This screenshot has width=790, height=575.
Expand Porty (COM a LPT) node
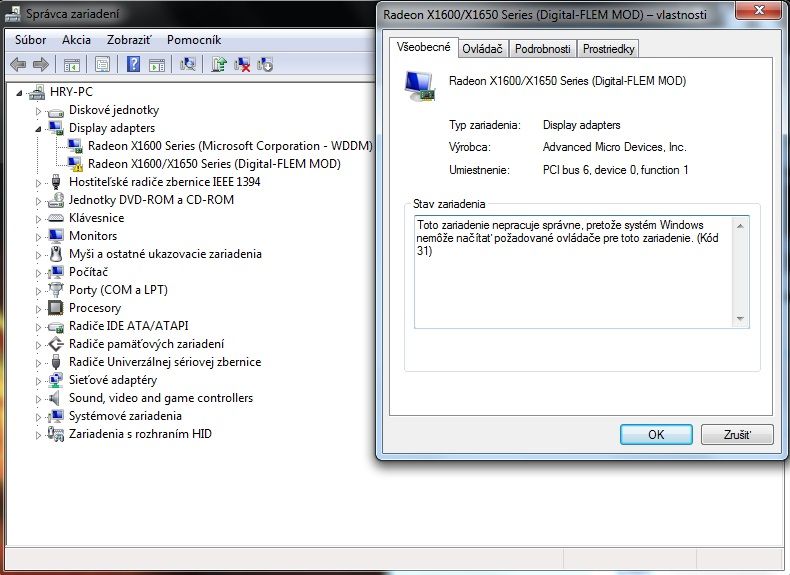pos(38,291)
